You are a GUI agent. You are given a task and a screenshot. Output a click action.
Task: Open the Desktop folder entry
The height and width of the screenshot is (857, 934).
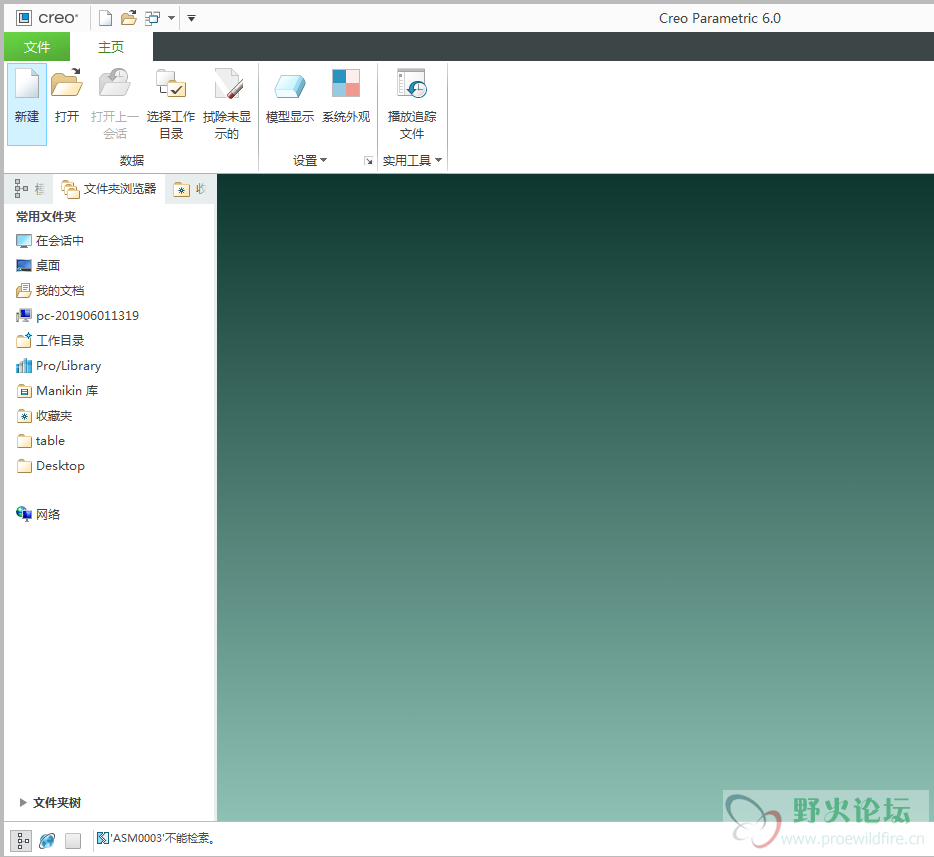pos(50,466)
